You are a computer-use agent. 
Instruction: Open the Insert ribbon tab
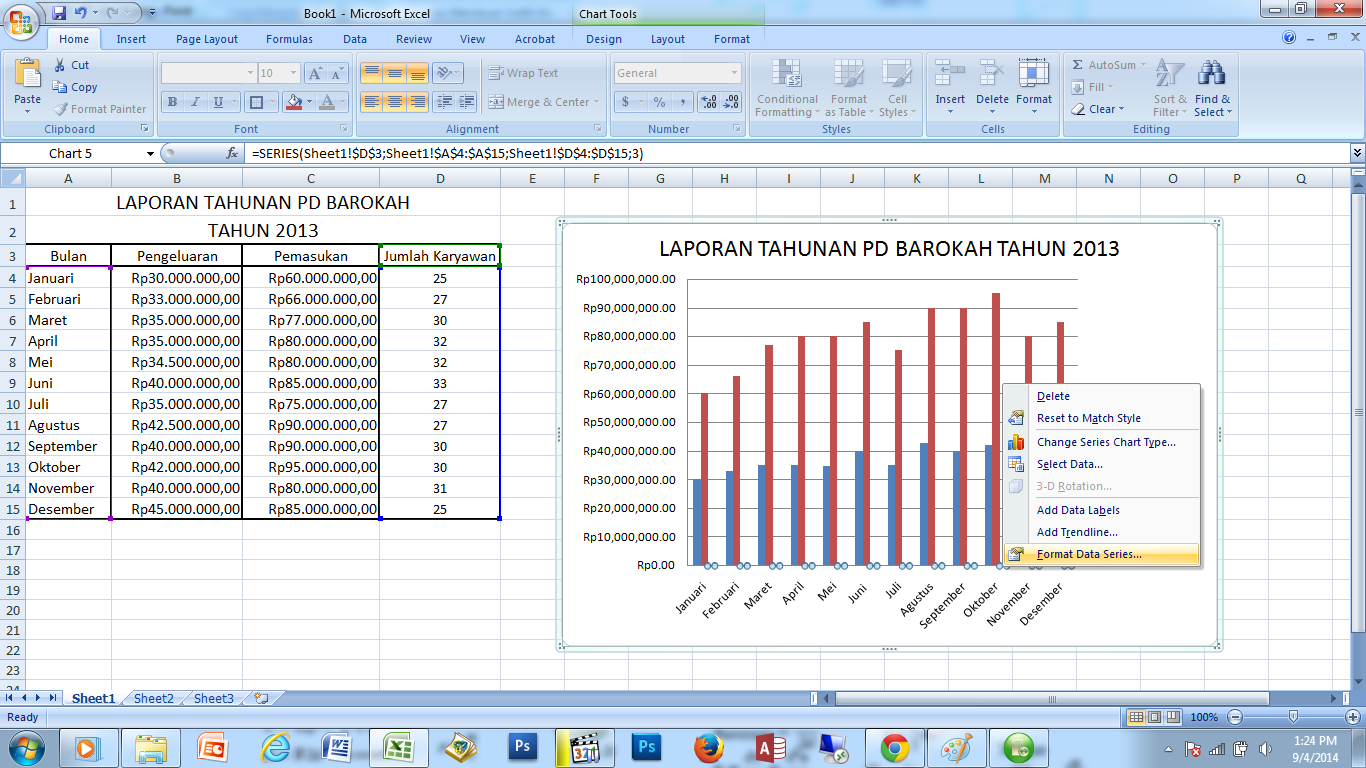(x=131, y=39)
